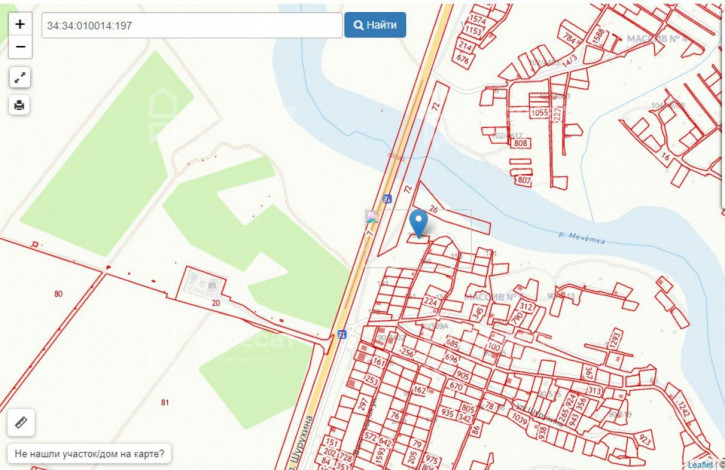This screenshot has width=725, height=470.
Task: Open the Leaflet attribution link
Action: click(700, 464)
